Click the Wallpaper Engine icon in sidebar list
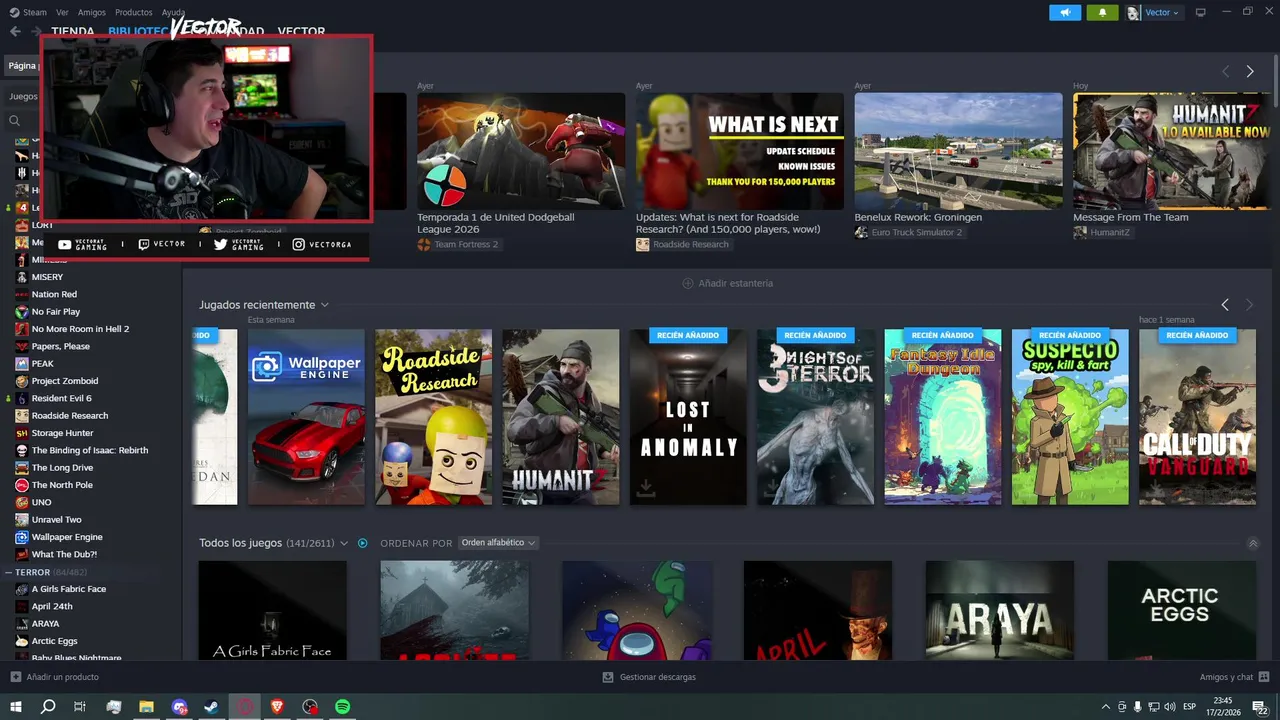 [x=22, y=537]
